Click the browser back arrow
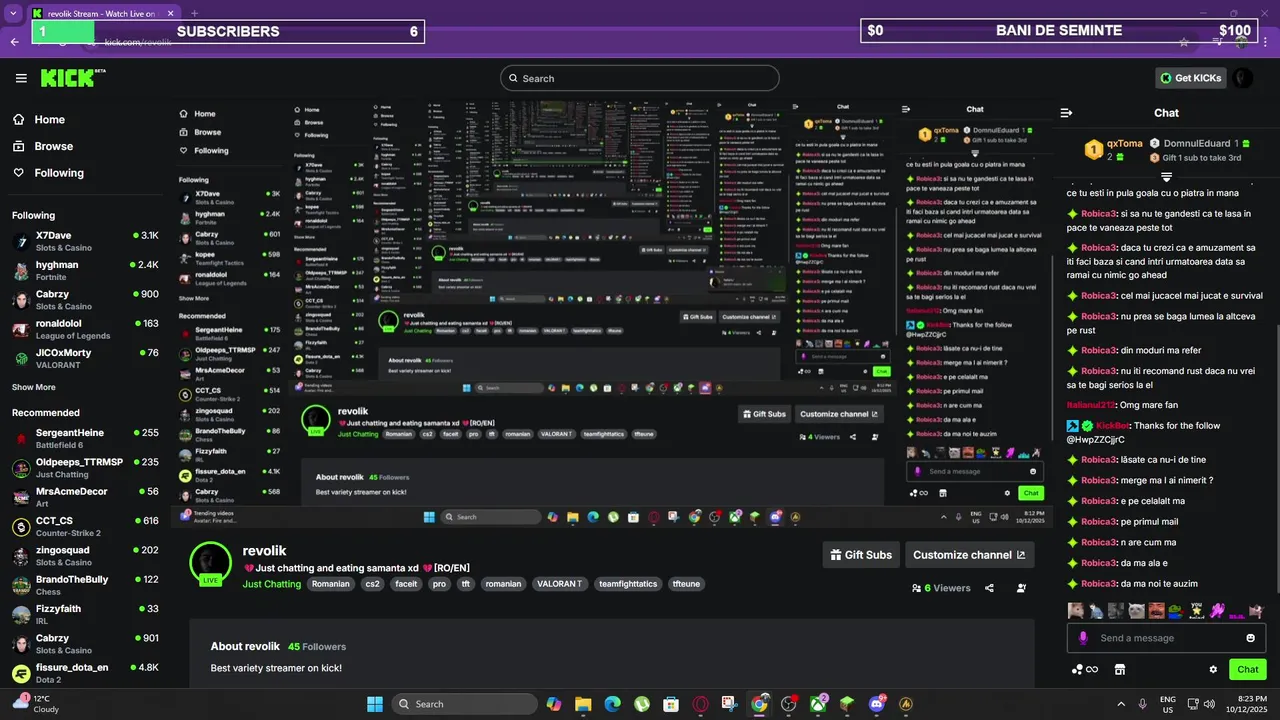This screenshot has width=1280, height=720. point(14,42)
